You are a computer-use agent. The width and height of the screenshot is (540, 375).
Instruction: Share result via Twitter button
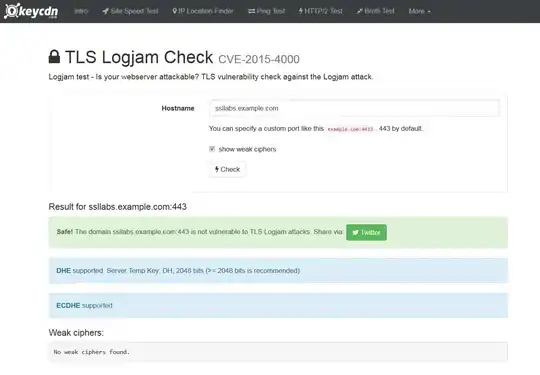366,232
